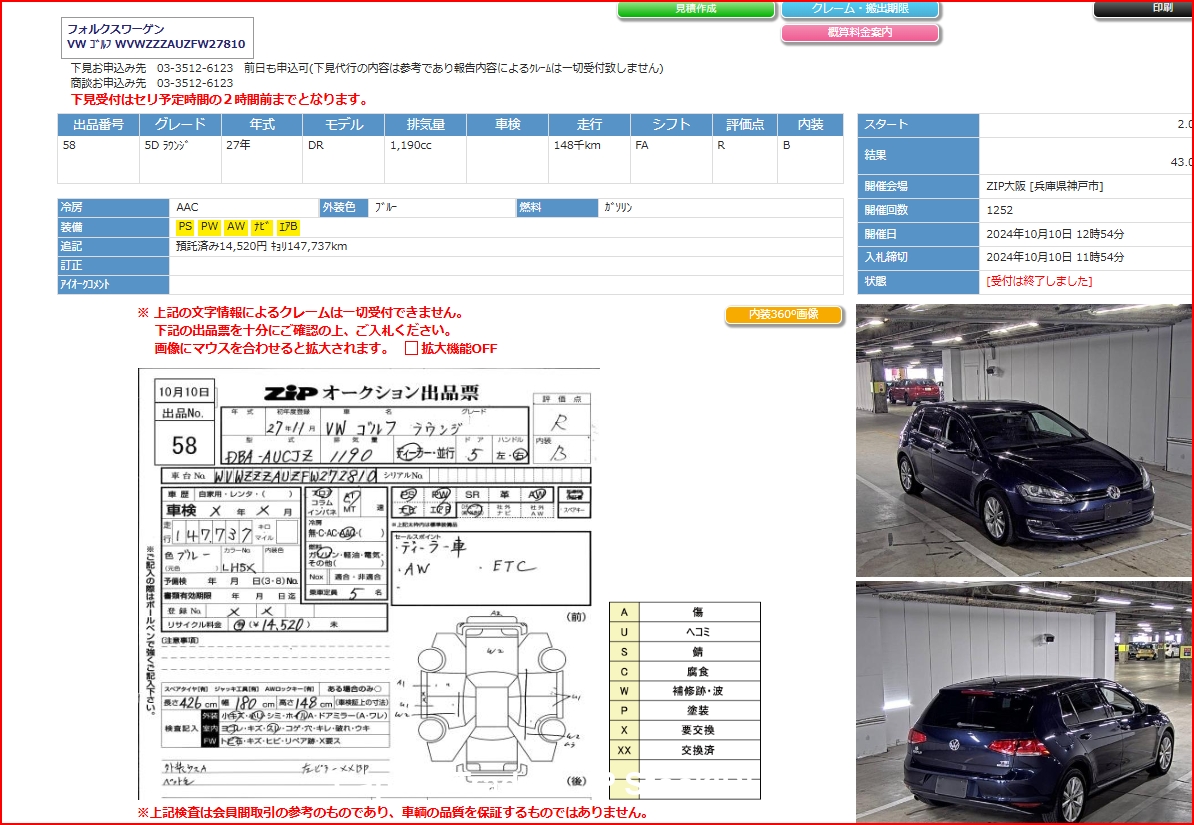
Task: Open the rear view car photo
Action: (1024, 702)
